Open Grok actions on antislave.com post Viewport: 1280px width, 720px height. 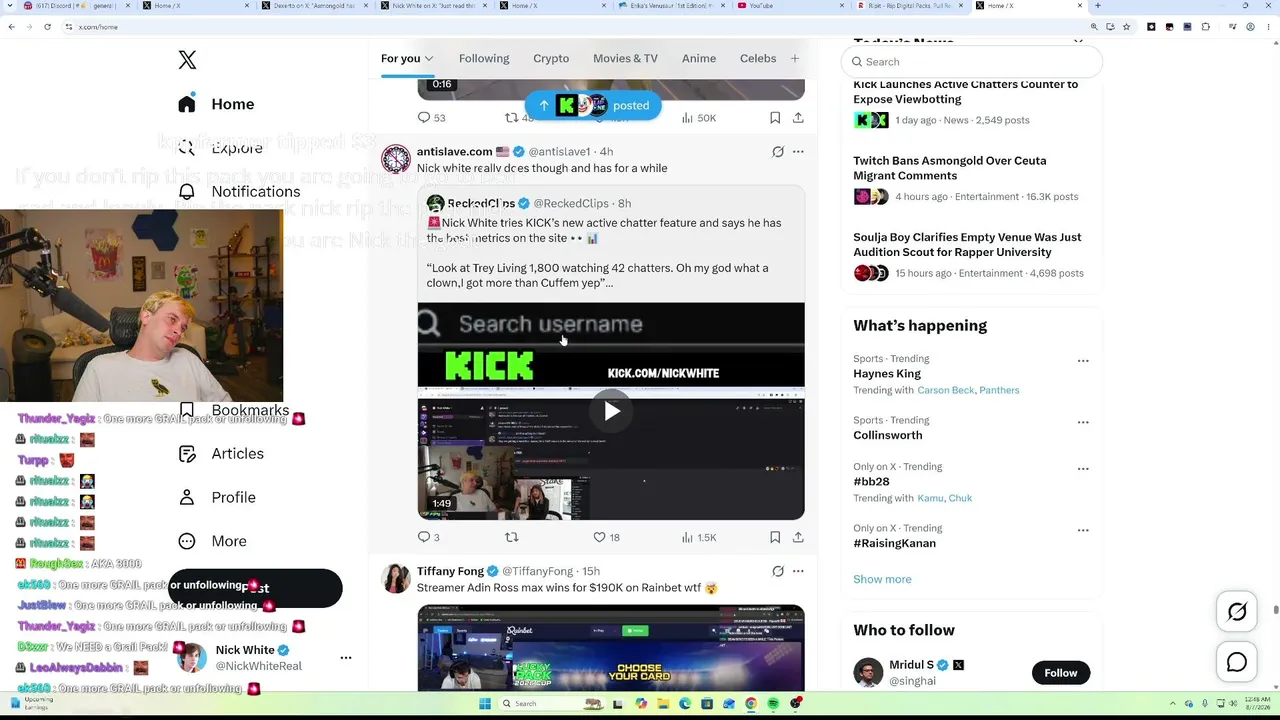point(778,152)
